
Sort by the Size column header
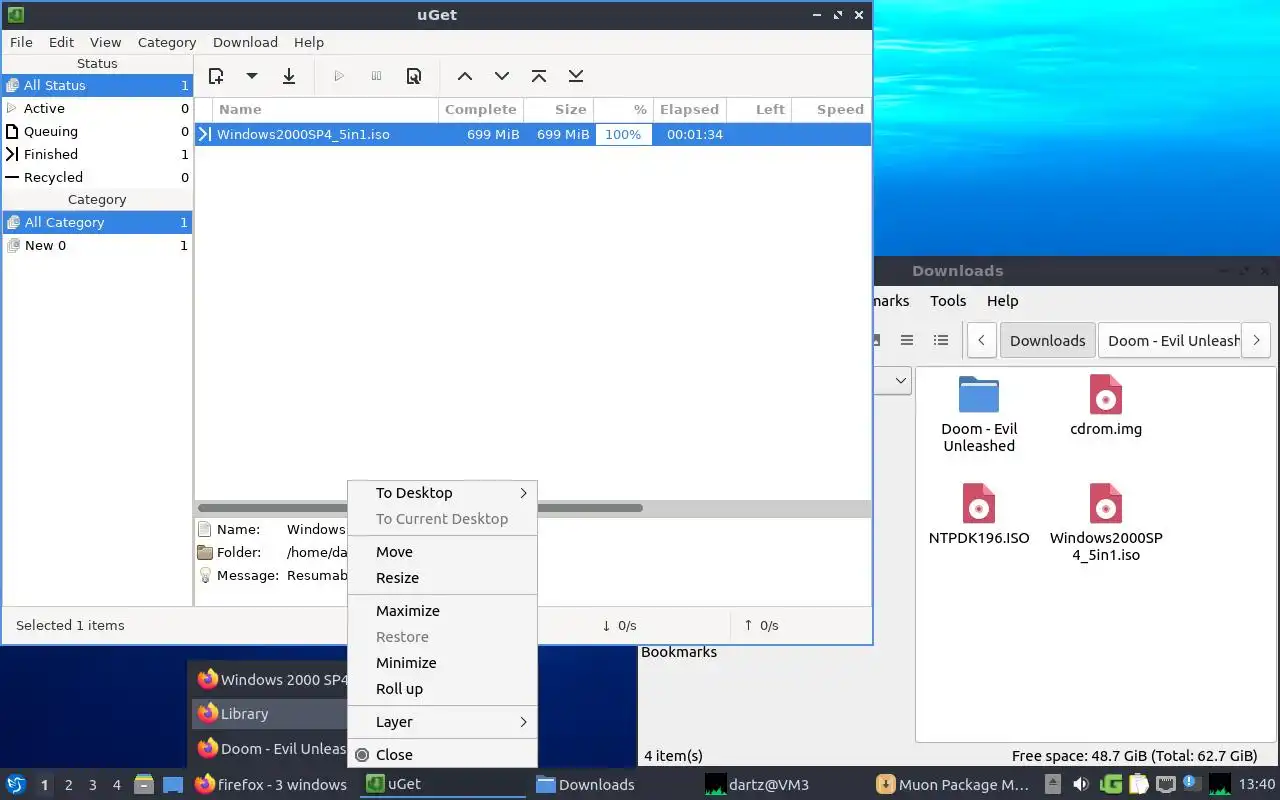pyautogui.click(x=559, y=109)
